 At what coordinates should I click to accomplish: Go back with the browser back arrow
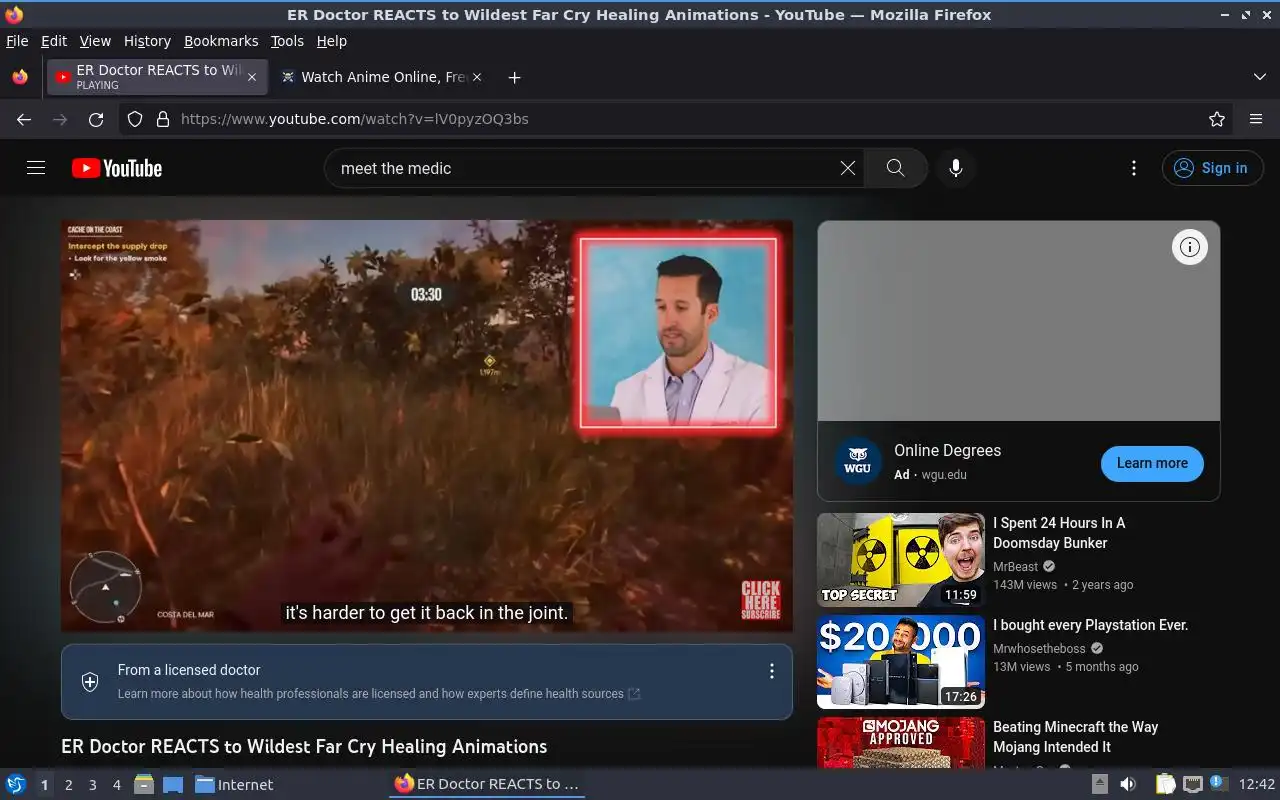pos(24,119)
